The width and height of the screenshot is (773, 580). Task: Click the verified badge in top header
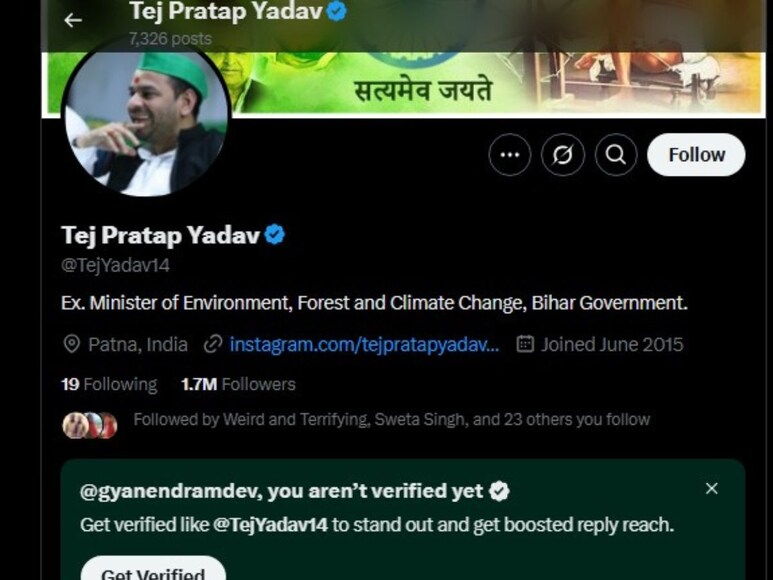(337, 11)
